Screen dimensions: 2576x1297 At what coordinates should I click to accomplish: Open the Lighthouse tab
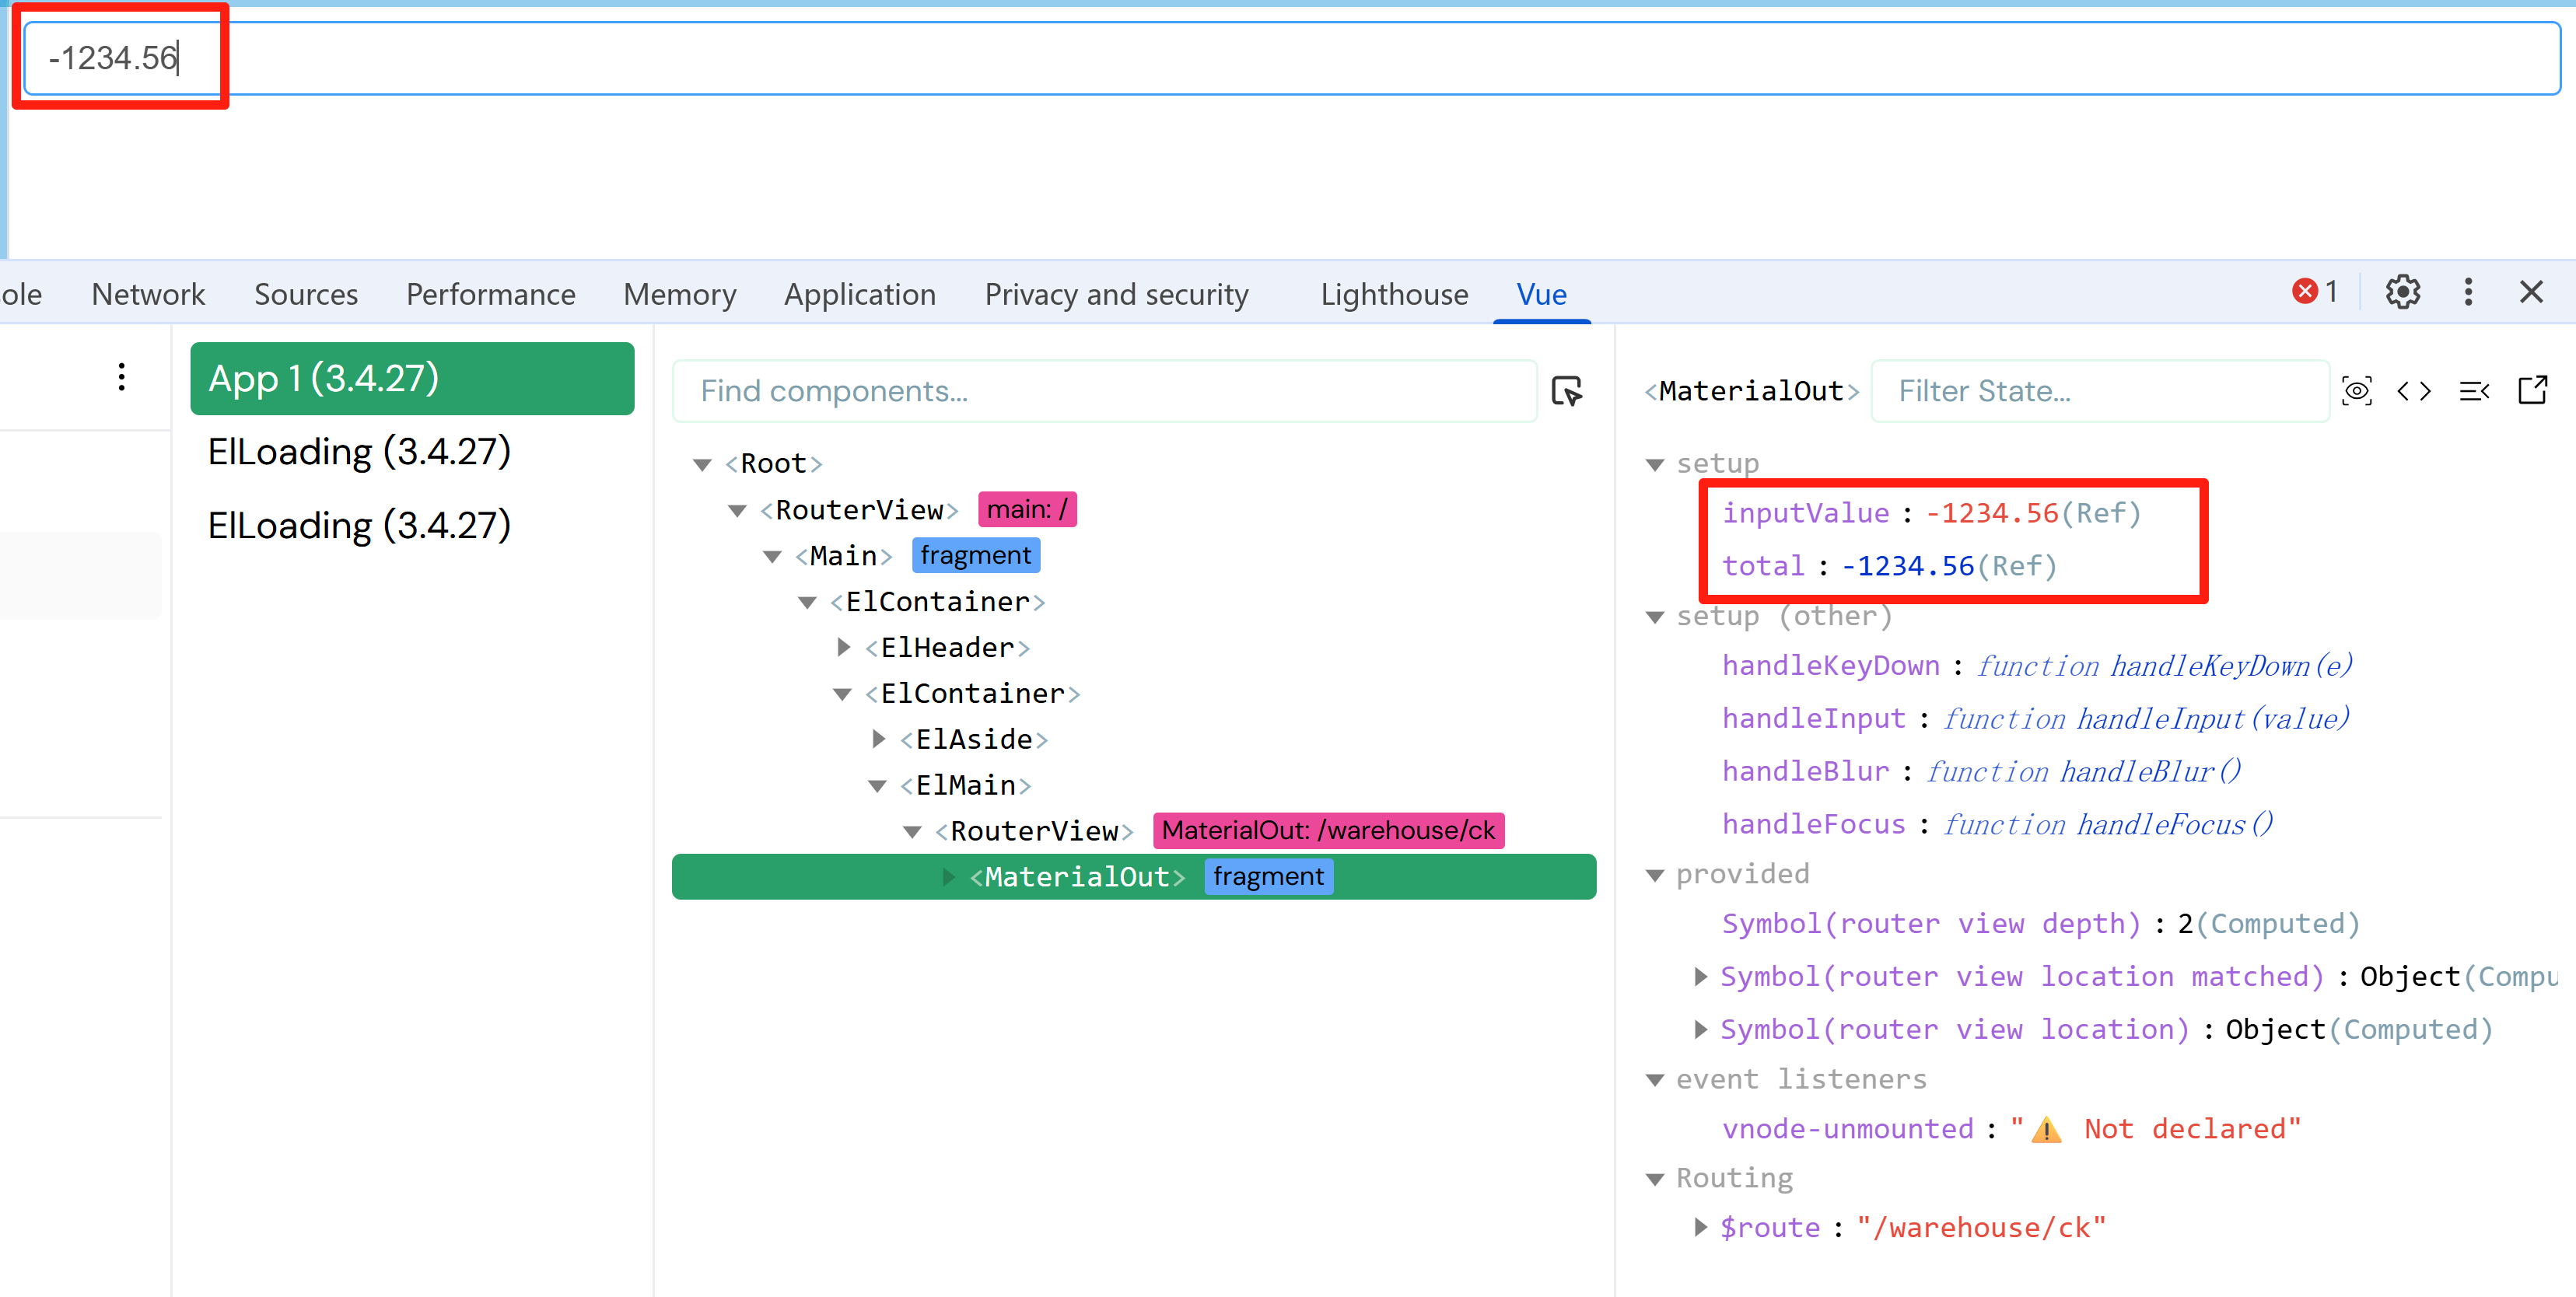click(1394, 294)
